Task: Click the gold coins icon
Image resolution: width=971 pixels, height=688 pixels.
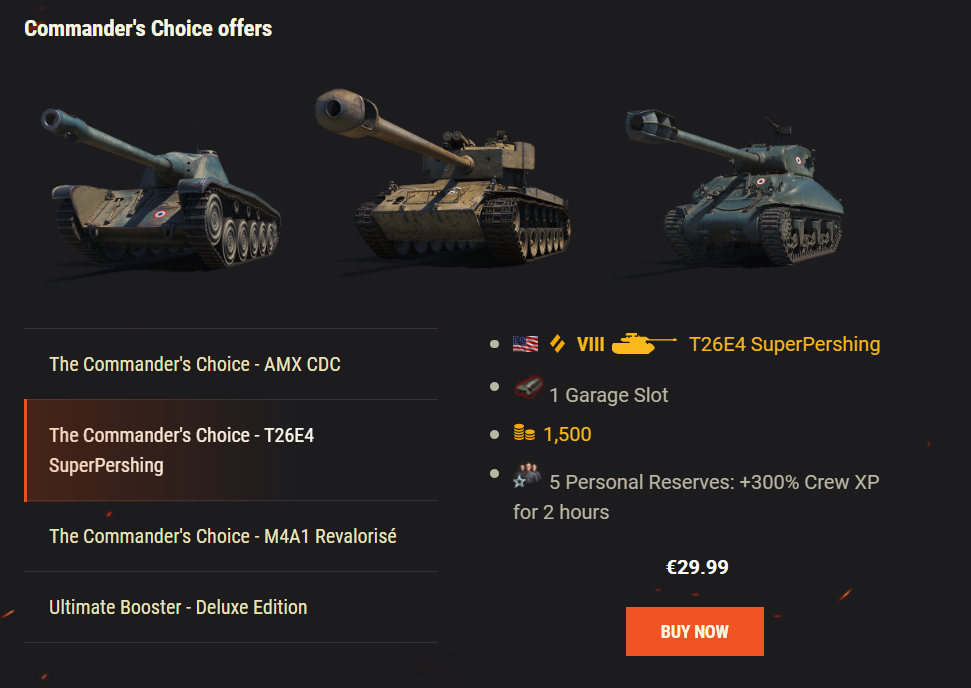Action: [x=524, y=434]
